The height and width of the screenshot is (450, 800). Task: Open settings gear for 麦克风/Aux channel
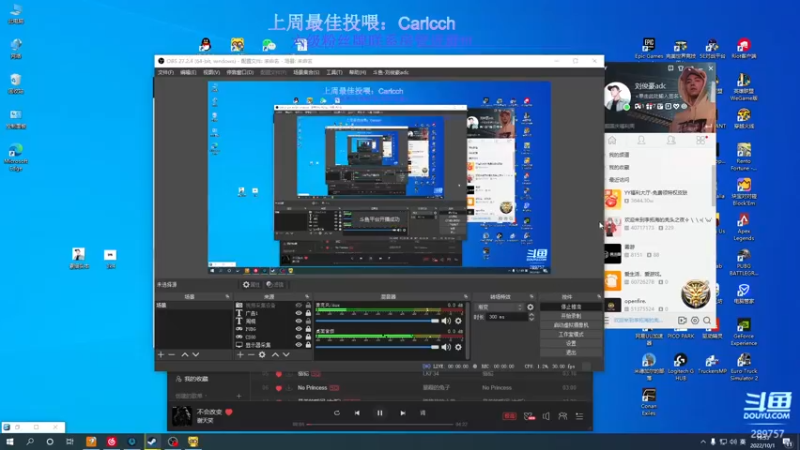[x=458, y=321]
